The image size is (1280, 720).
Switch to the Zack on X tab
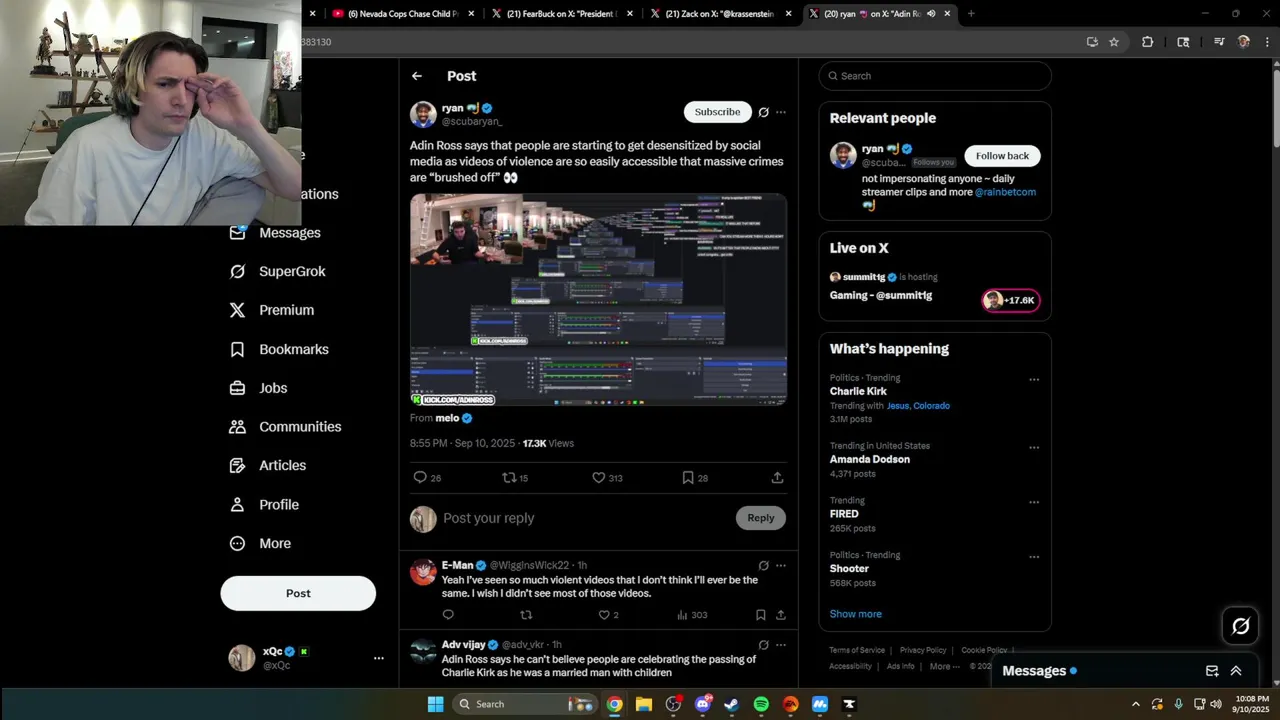pos(719,14)
